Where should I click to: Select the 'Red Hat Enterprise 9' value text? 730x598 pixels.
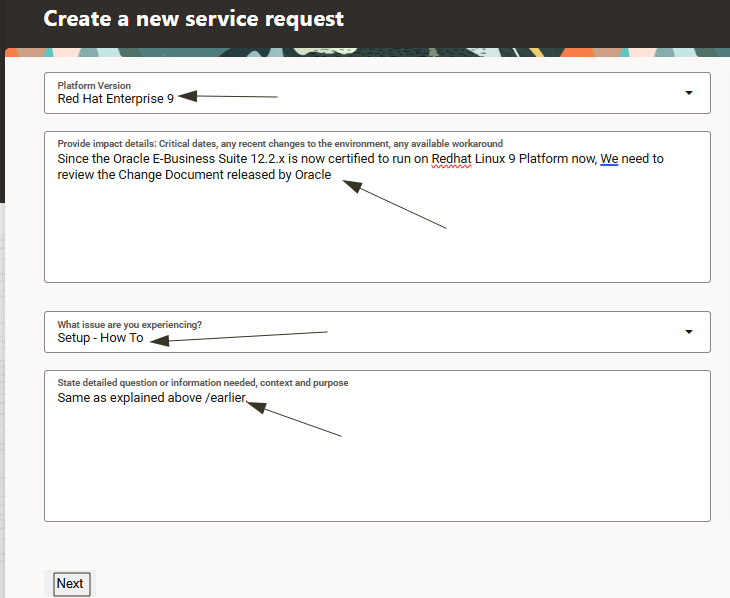[115, 99]
